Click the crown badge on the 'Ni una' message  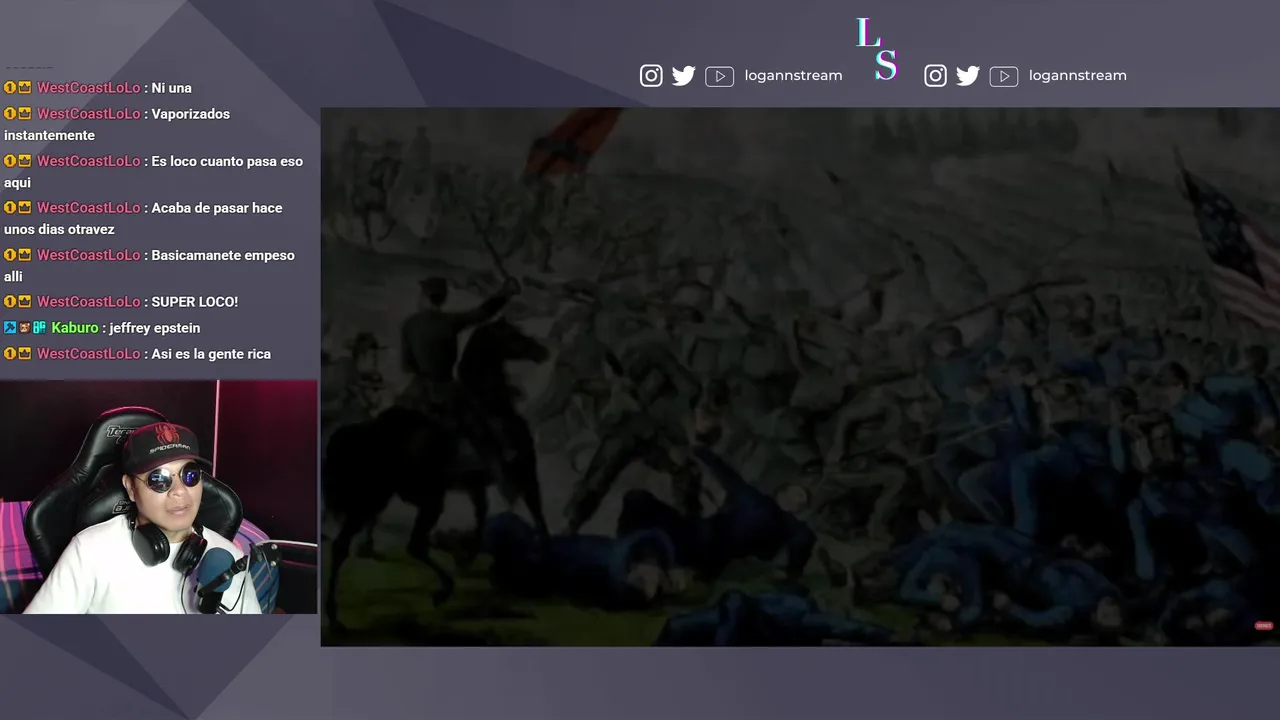[x=25, y=88]
